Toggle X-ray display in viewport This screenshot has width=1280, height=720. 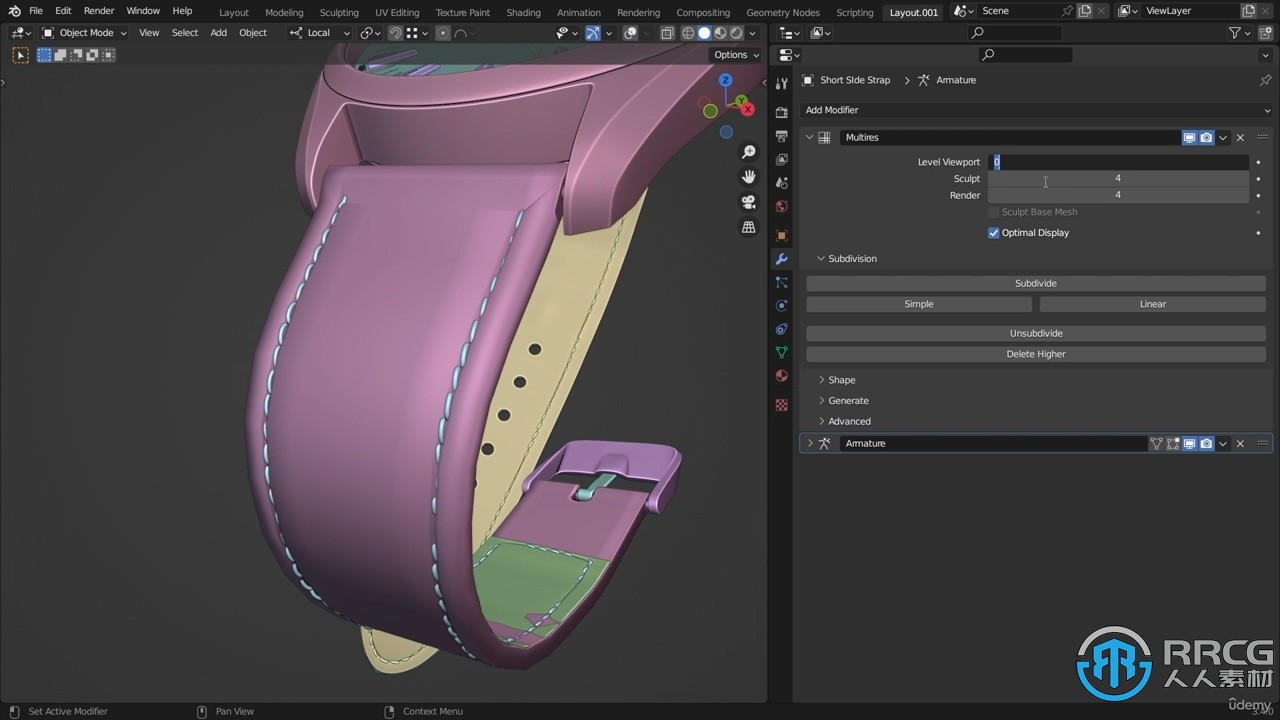[x=667, y=33]
